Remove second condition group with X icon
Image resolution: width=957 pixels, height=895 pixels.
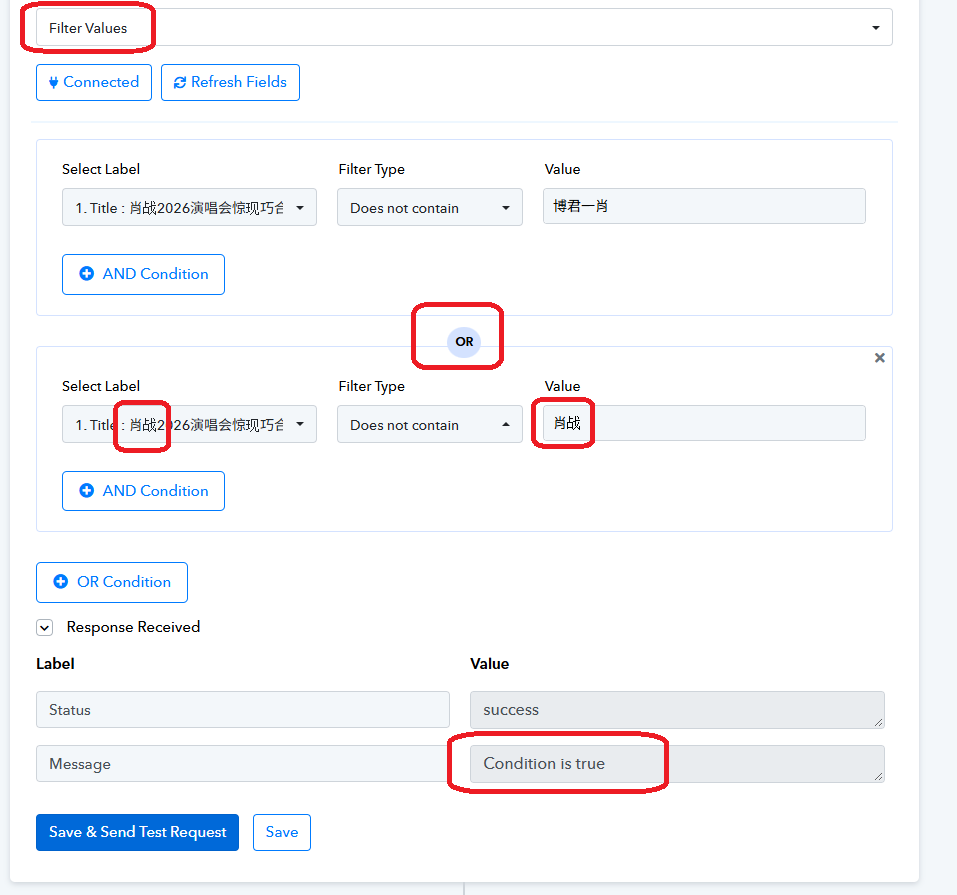[879, 358]
